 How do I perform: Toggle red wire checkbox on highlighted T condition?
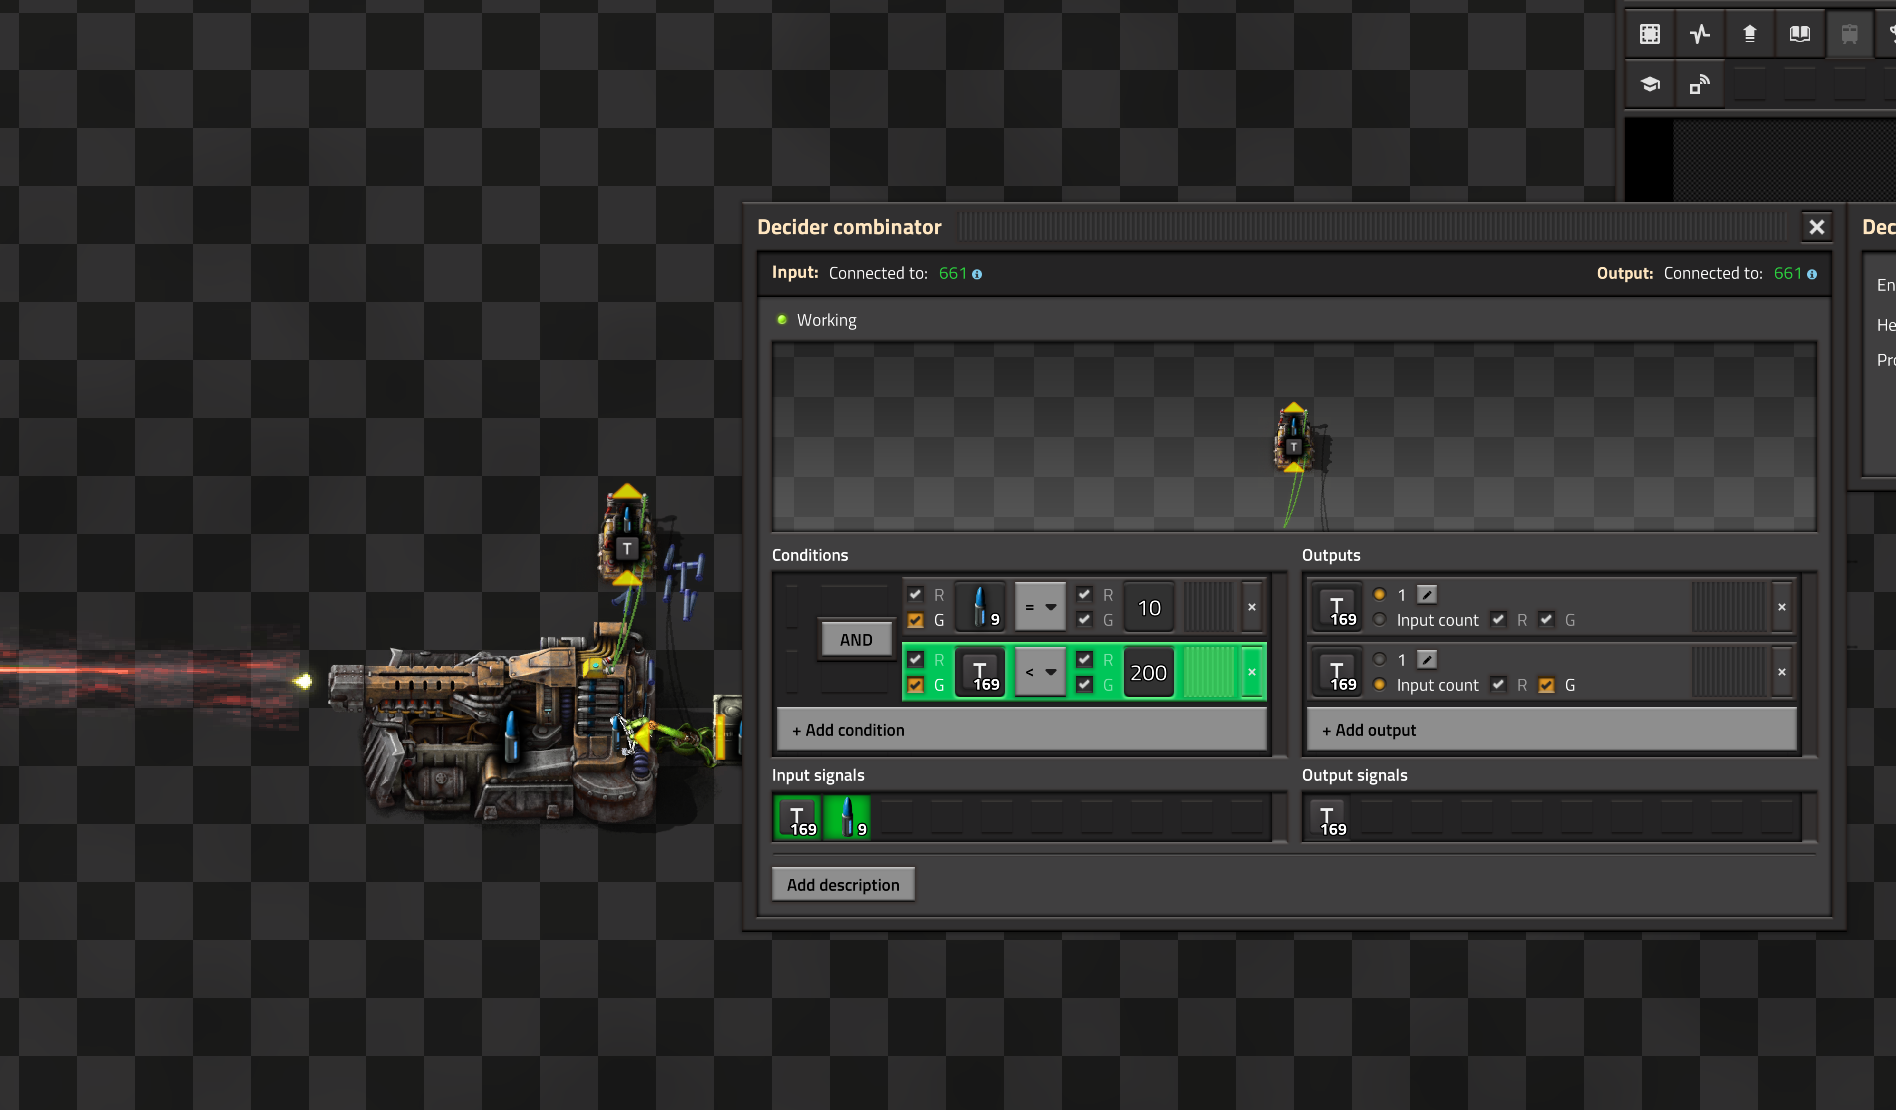pyautogui.click(x=915, y=660)
